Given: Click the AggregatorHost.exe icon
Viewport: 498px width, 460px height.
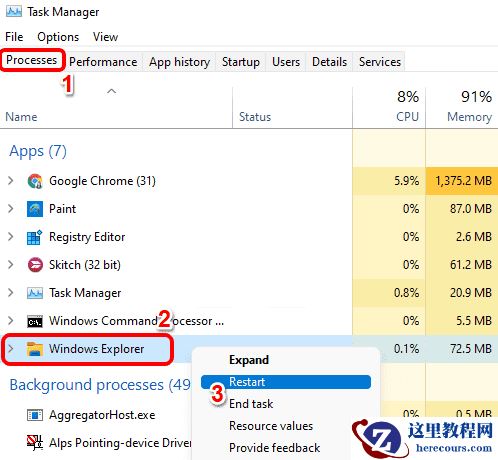Looking at the screenshot, I should 35,415.
